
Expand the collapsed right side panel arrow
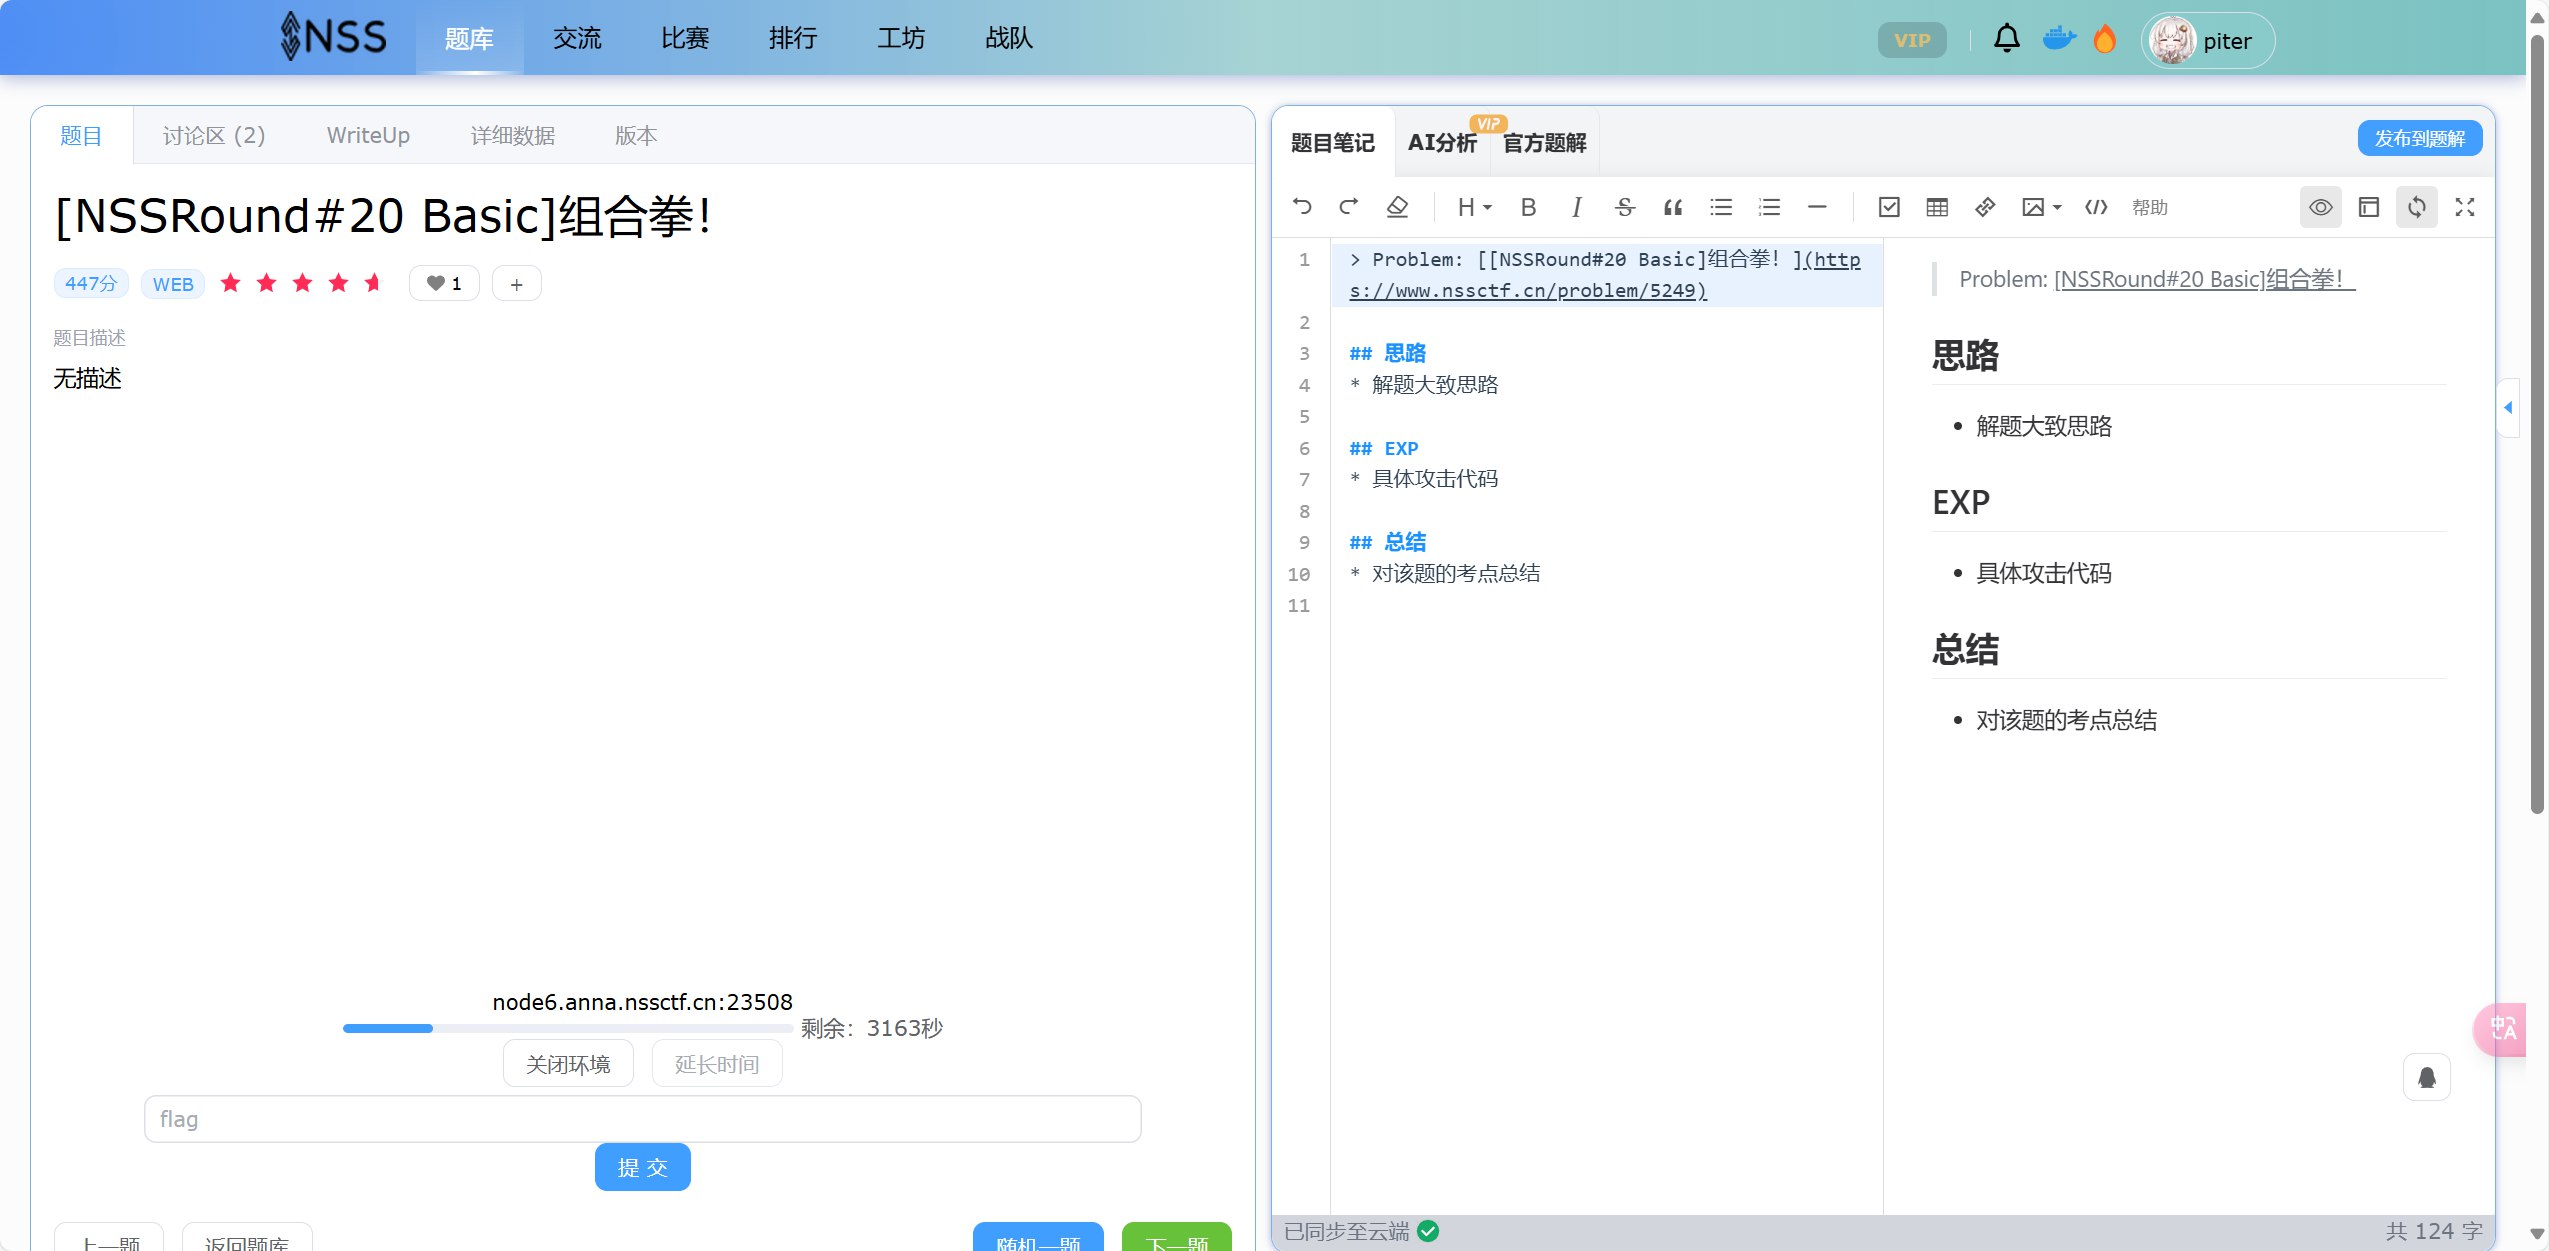2508,407
